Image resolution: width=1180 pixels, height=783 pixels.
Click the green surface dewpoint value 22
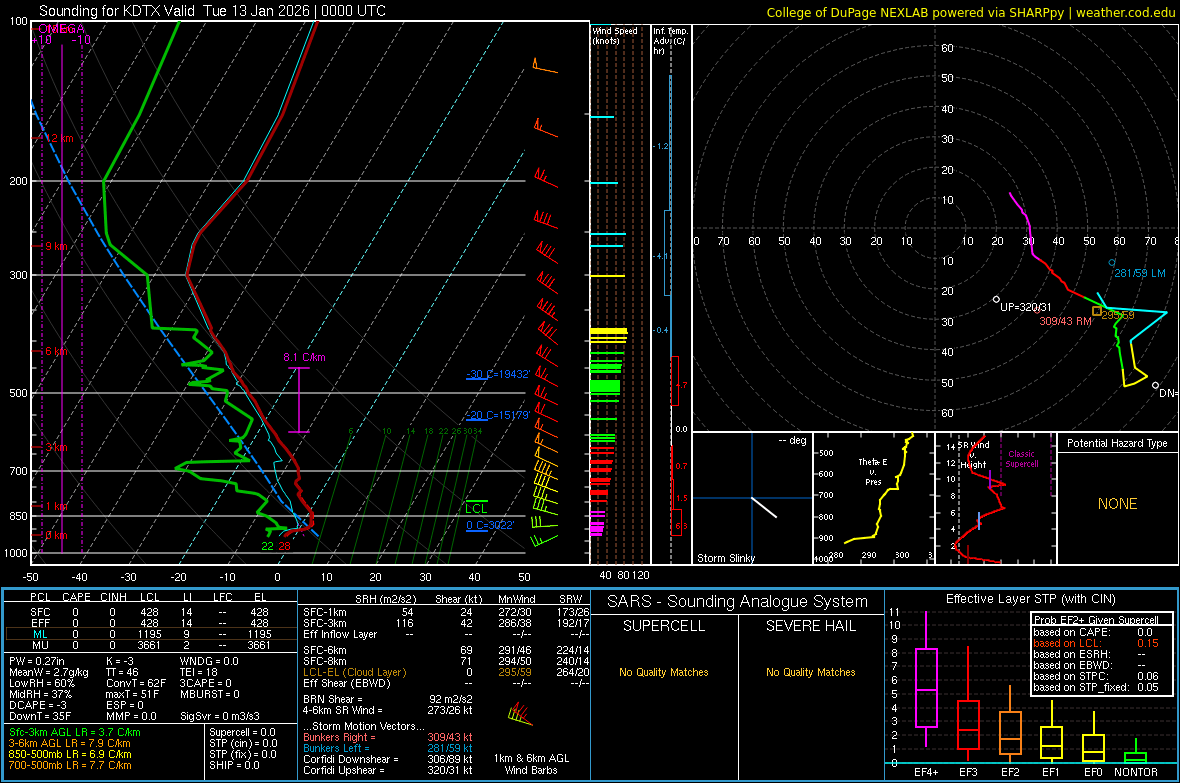coord(267,547)
